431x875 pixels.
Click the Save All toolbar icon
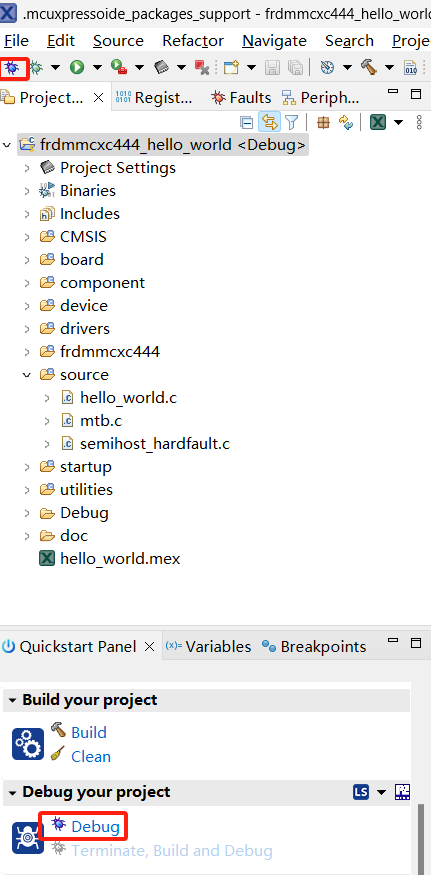tap(295, 68)
